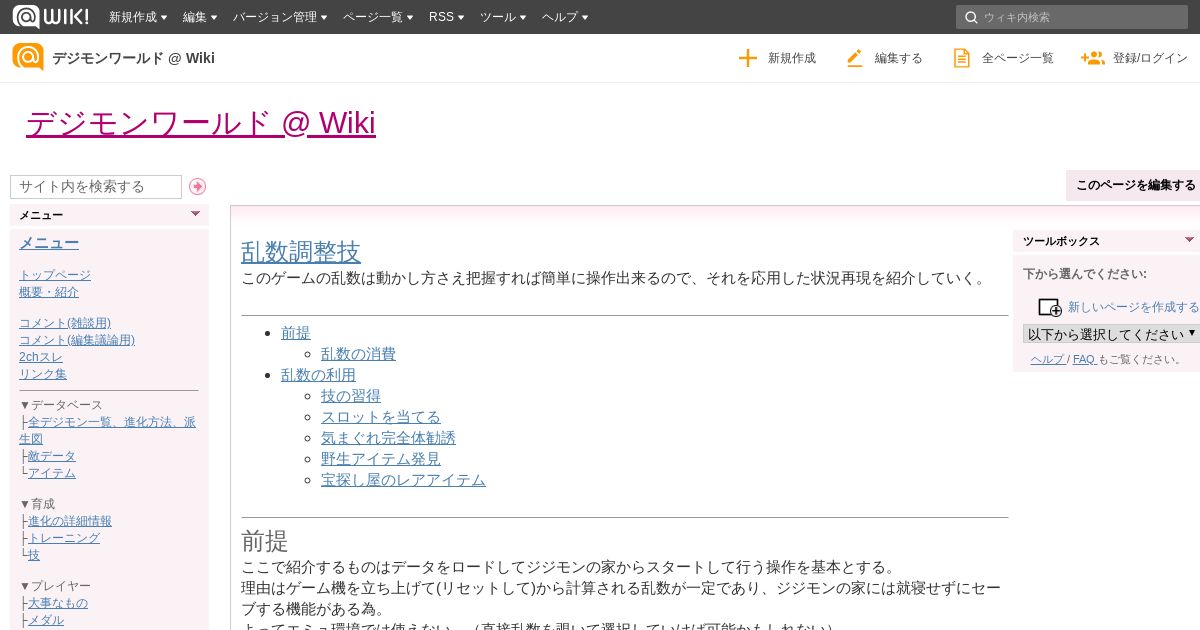1200x630 pixels.
Task: Open the ヘルプ top menu
Action: pyautogui.click(x=565, y=17)
